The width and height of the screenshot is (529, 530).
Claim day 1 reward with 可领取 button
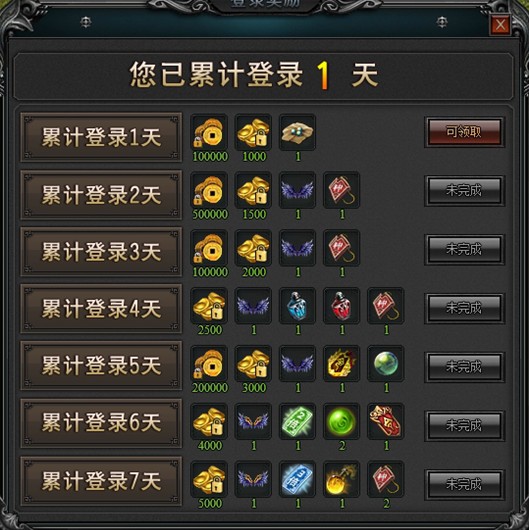point(464,132)
